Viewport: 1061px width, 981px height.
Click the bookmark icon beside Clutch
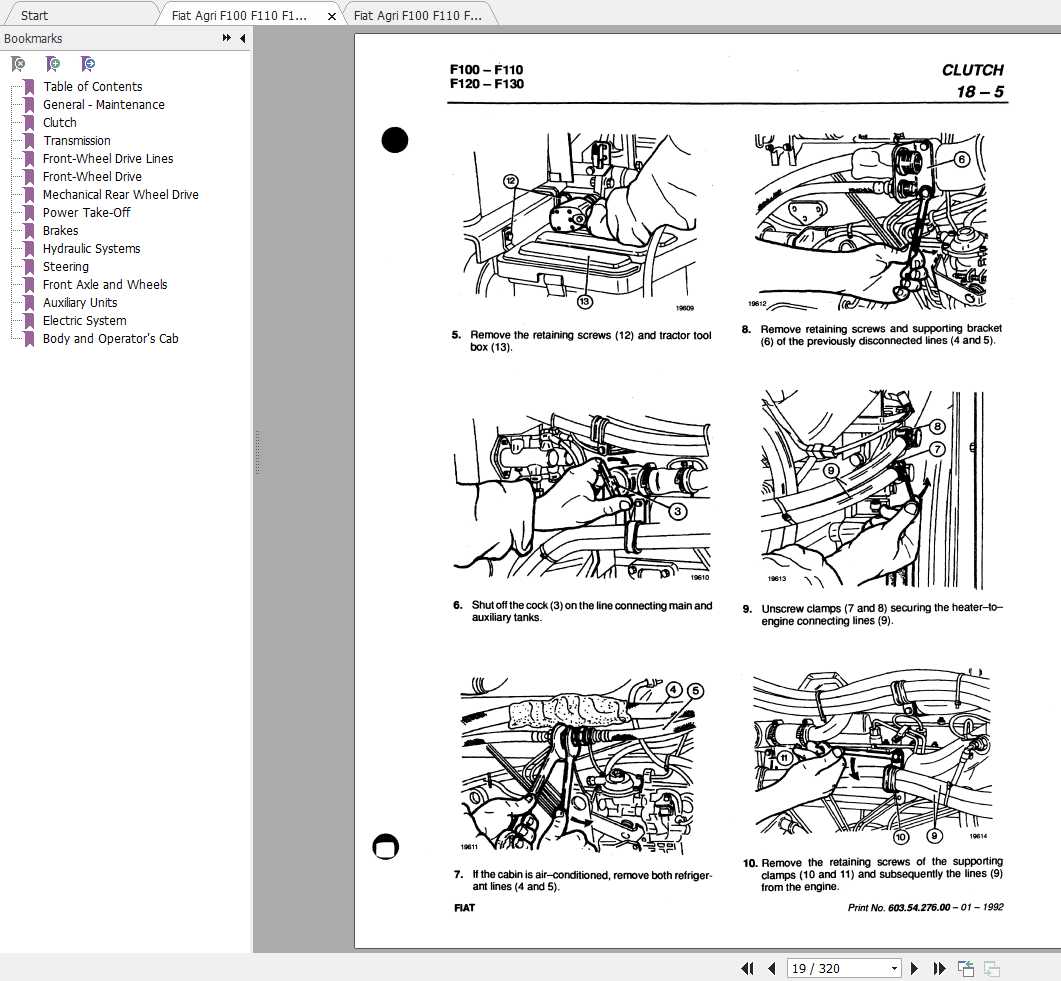coord(29,122)
